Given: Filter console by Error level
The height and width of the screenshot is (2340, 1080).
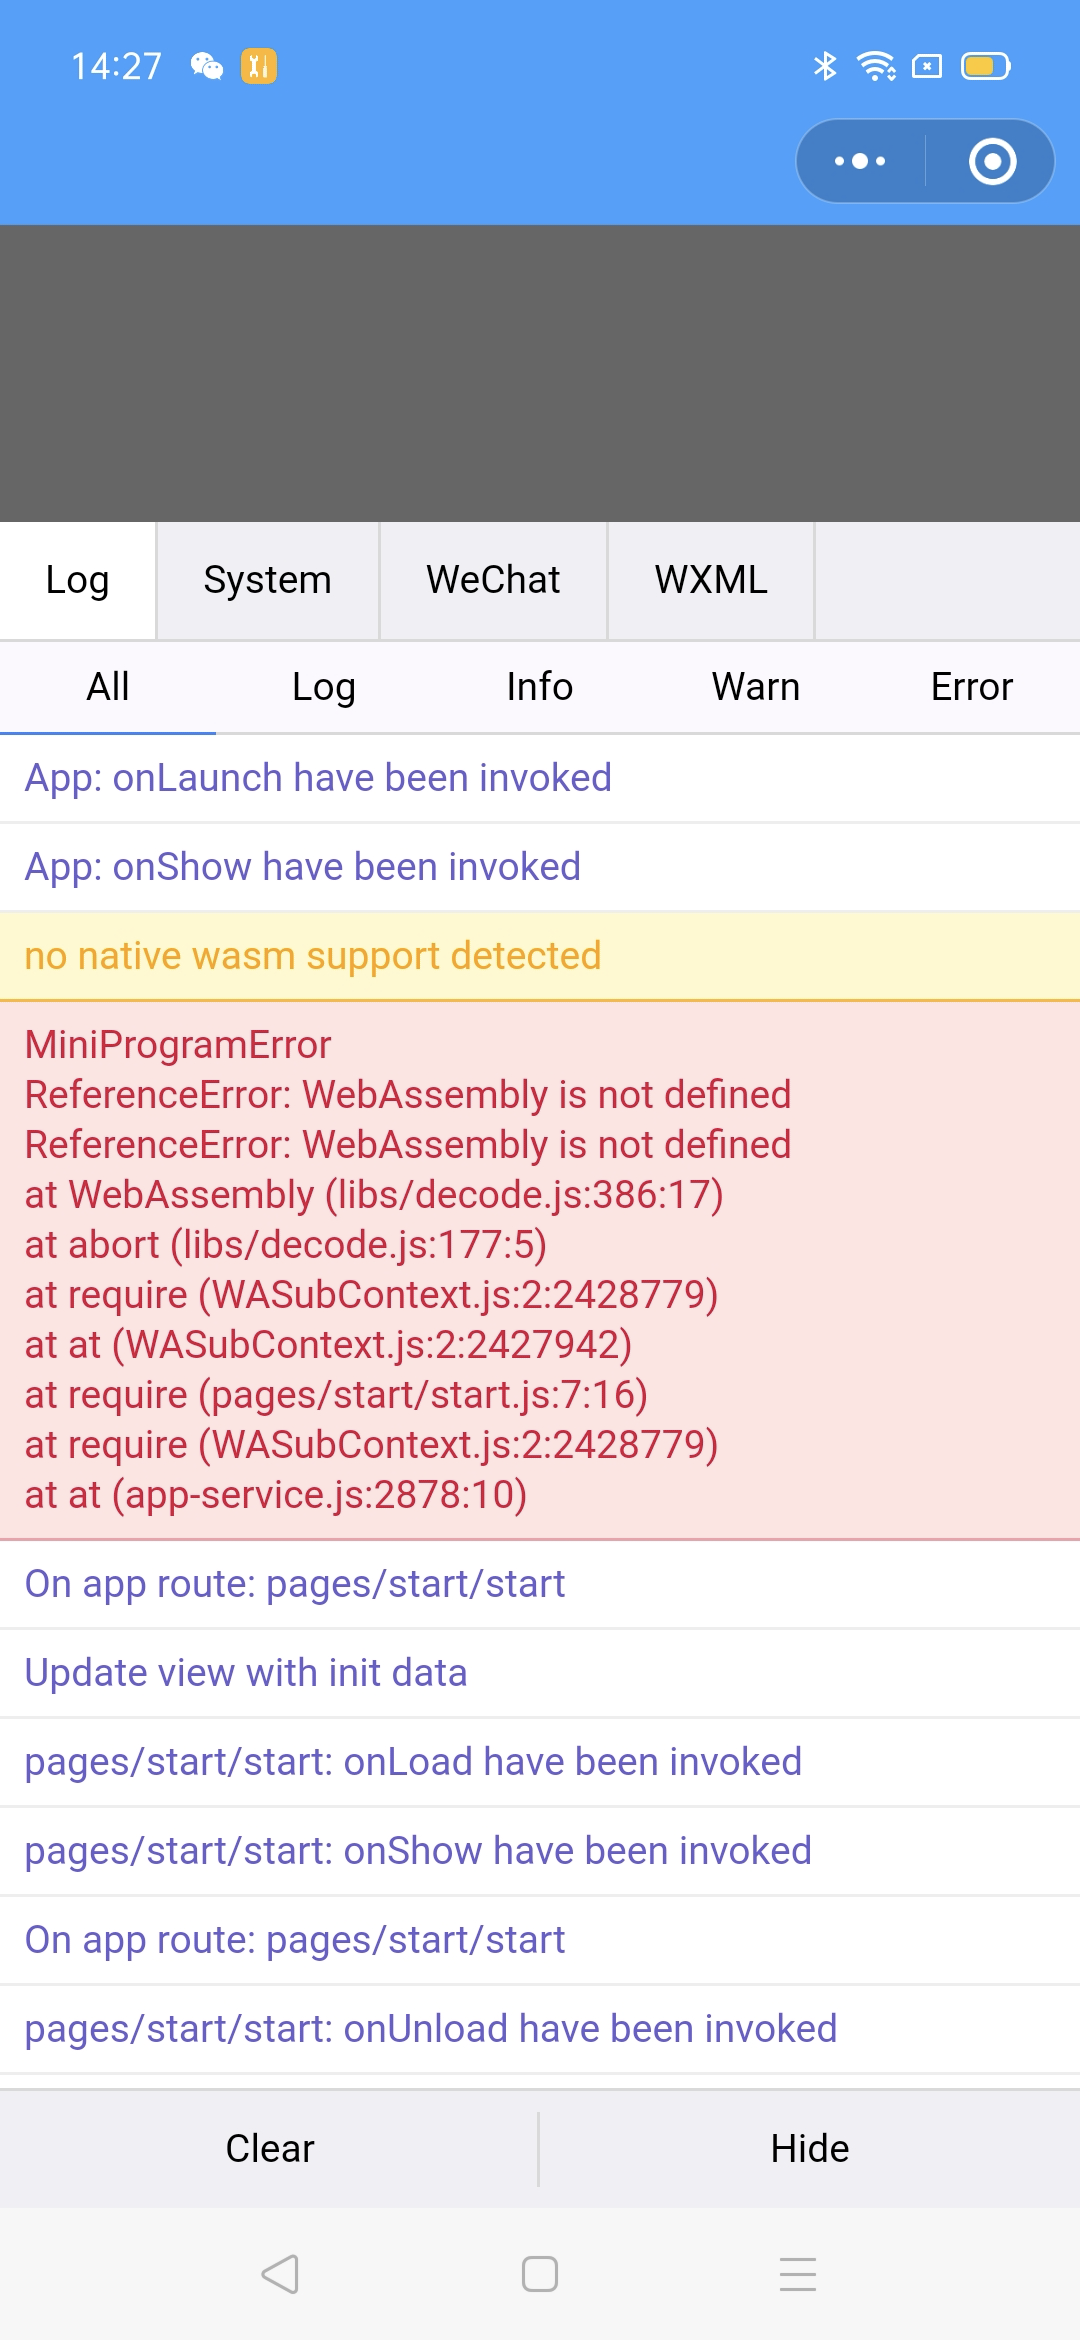Looking at the screenshot, I should (x=972, y=687).
